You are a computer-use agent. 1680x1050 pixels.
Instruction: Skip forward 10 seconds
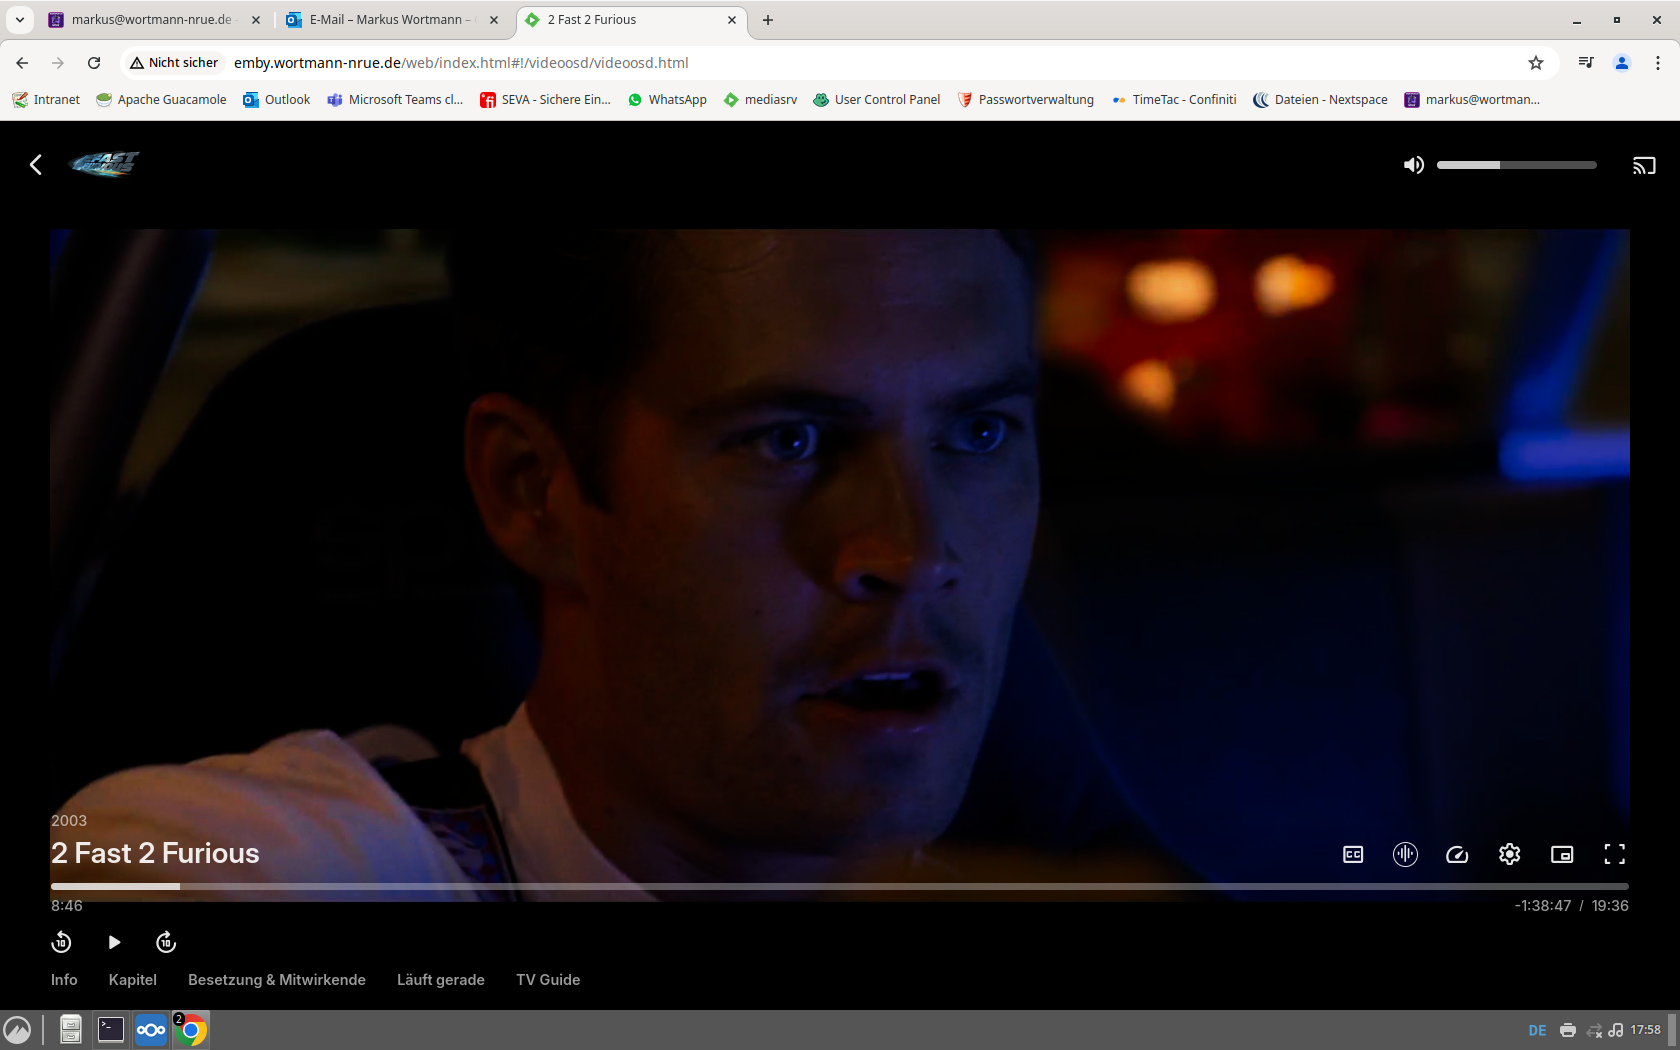(165, 941)
